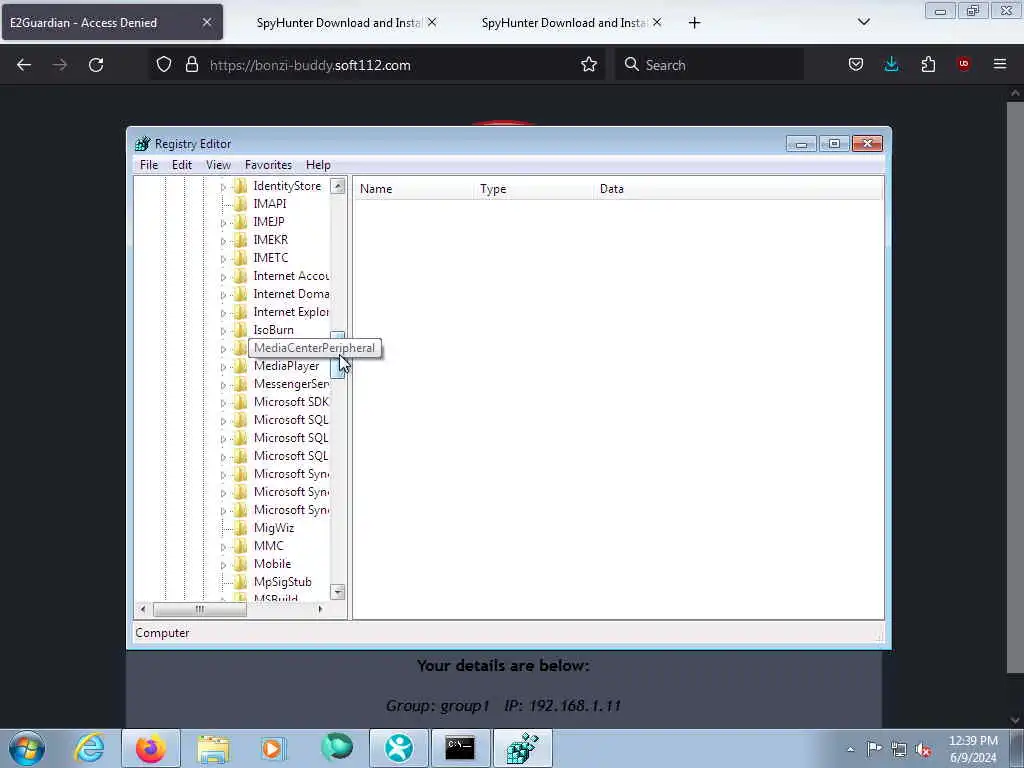Image resolution: width=1024 pixels, height=768 pixels.
Task: Expand the IMEKR registry key
Action: click(223, 241)
